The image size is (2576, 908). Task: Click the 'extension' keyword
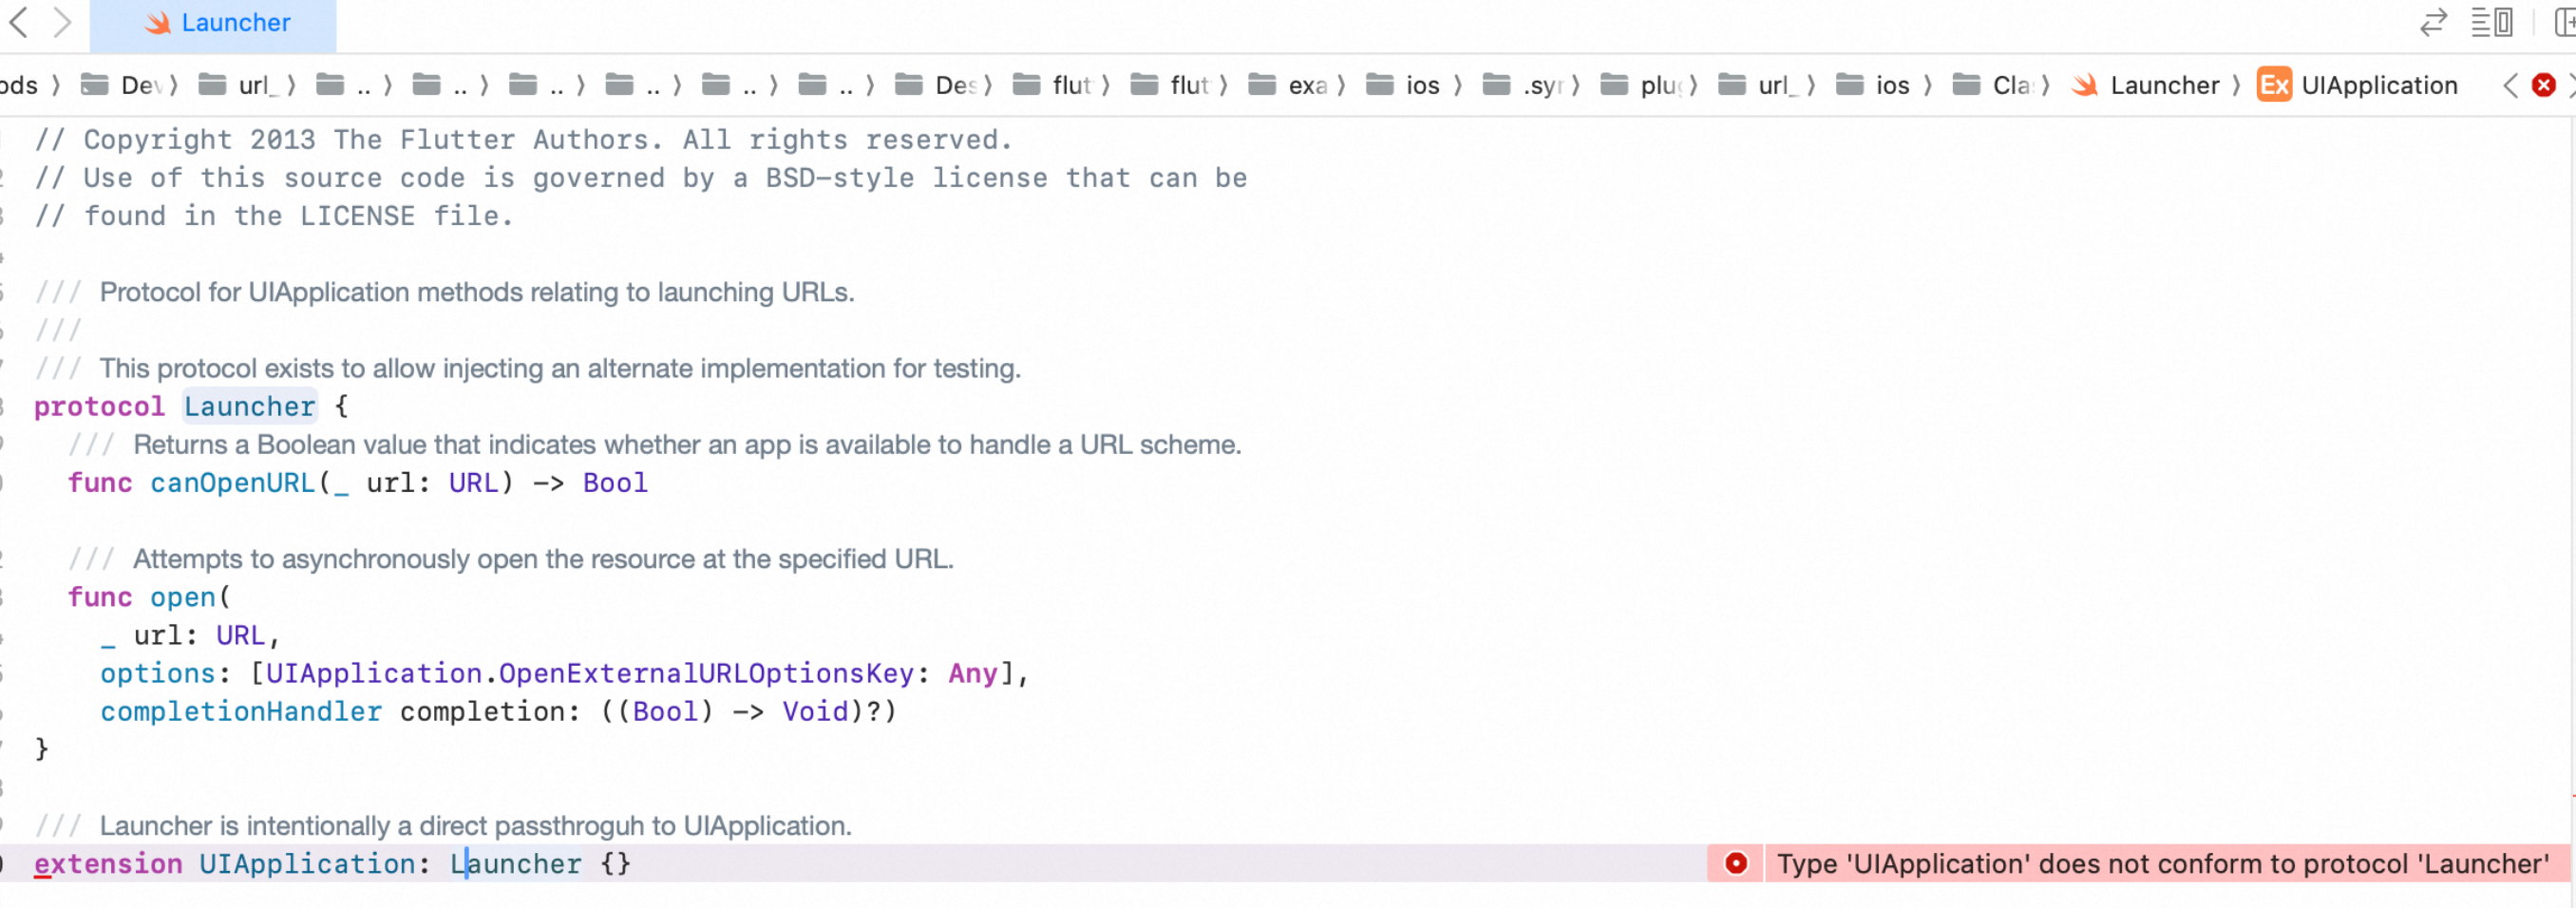[108, 863]
